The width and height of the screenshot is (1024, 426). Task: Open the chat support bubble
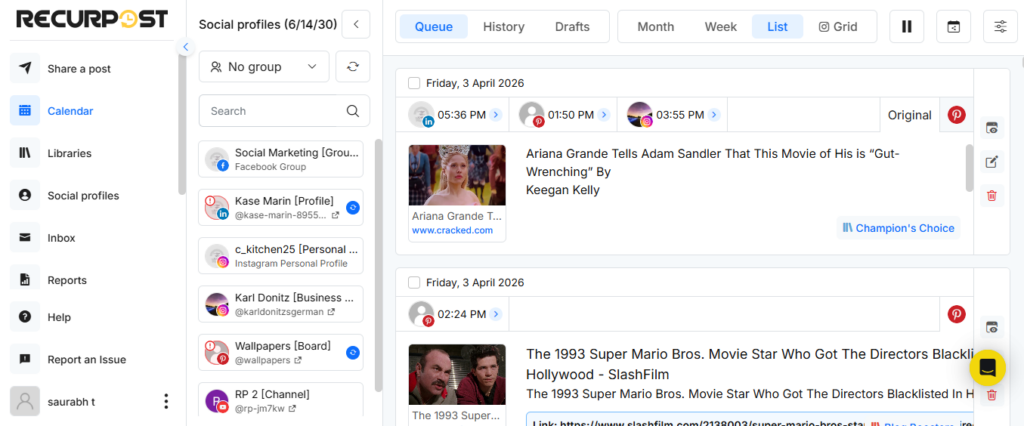coord(987,367)
